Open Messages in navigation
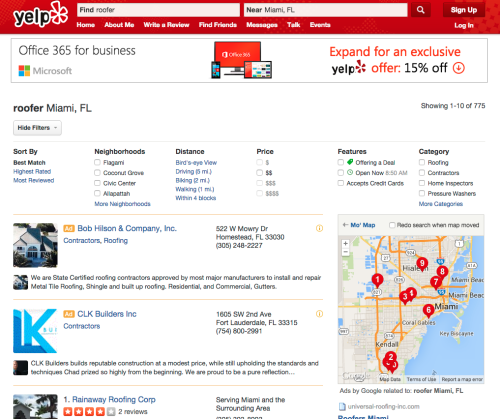Viewport: 500px width, 419px height. click(x=262, y=25)
